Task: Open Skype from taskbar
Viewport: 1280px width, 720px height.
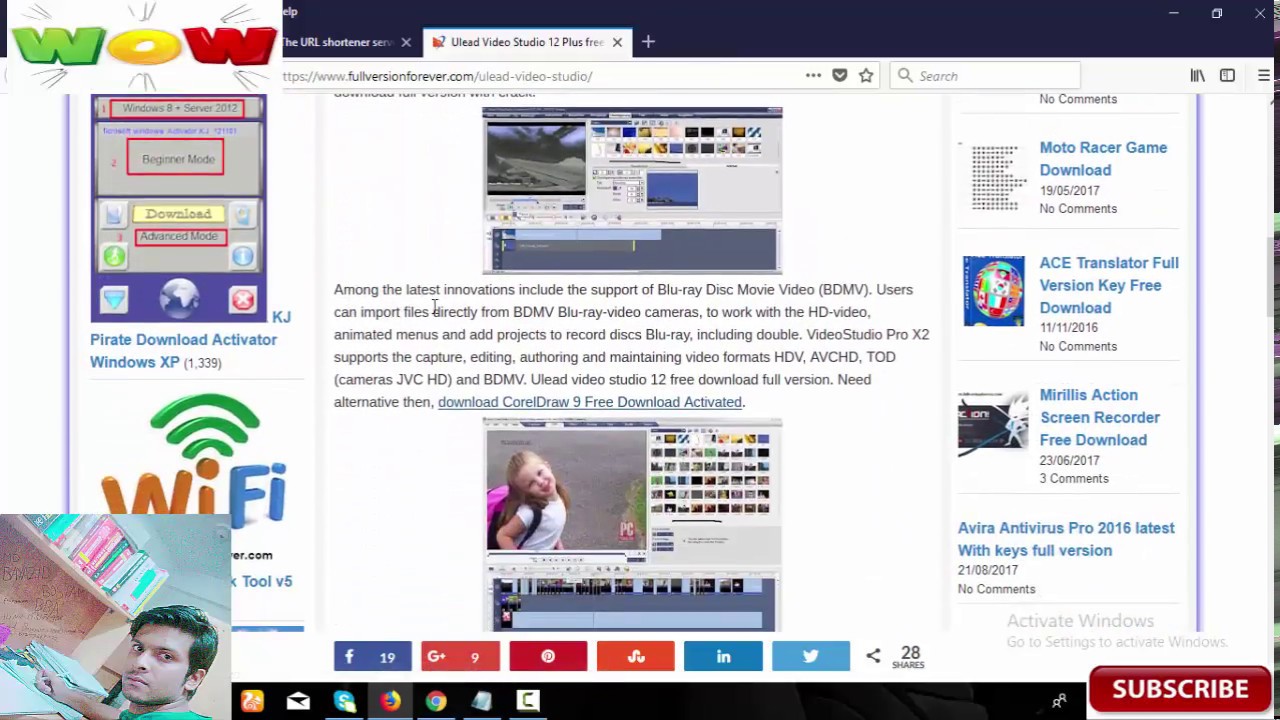Action: [x=345, y=702]
